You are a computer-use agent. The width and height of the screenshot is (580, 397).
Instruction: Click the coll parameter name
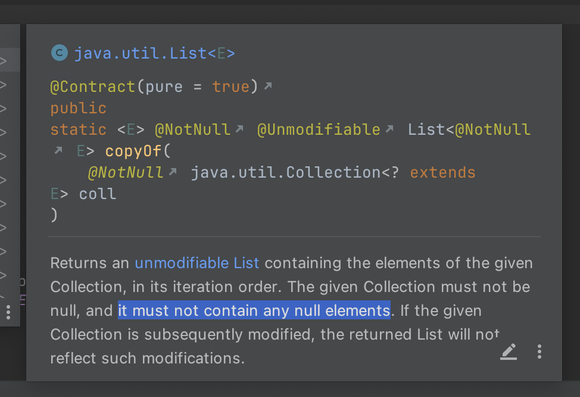[98, 194]
